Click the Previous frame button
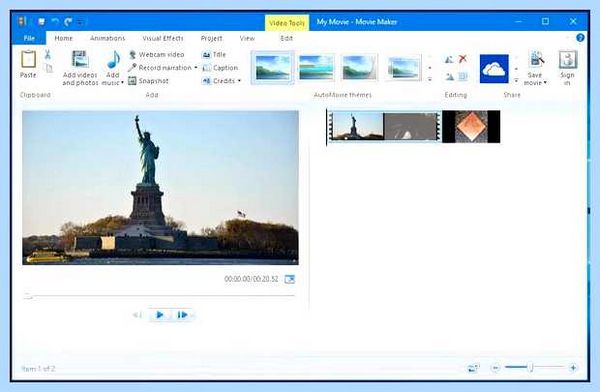Screen dimensions: 600x392 tap(137, 315)
